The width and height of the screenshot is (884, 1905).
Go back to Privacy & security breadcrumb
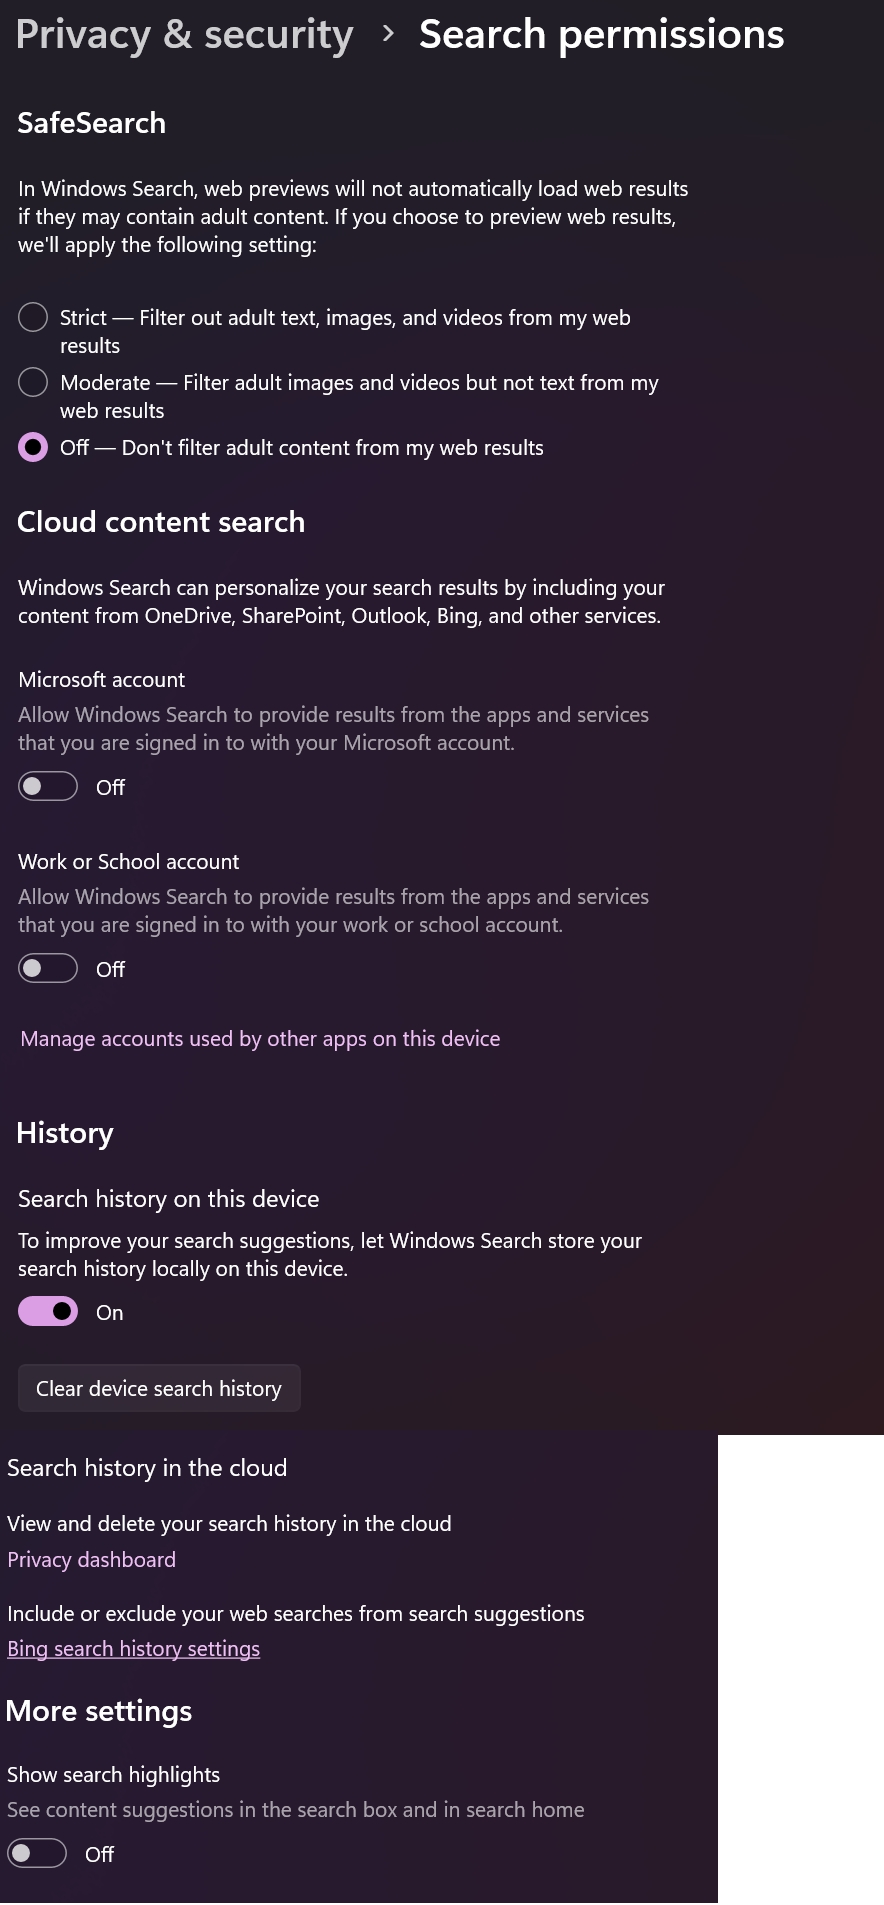click(x=185, y=34)
